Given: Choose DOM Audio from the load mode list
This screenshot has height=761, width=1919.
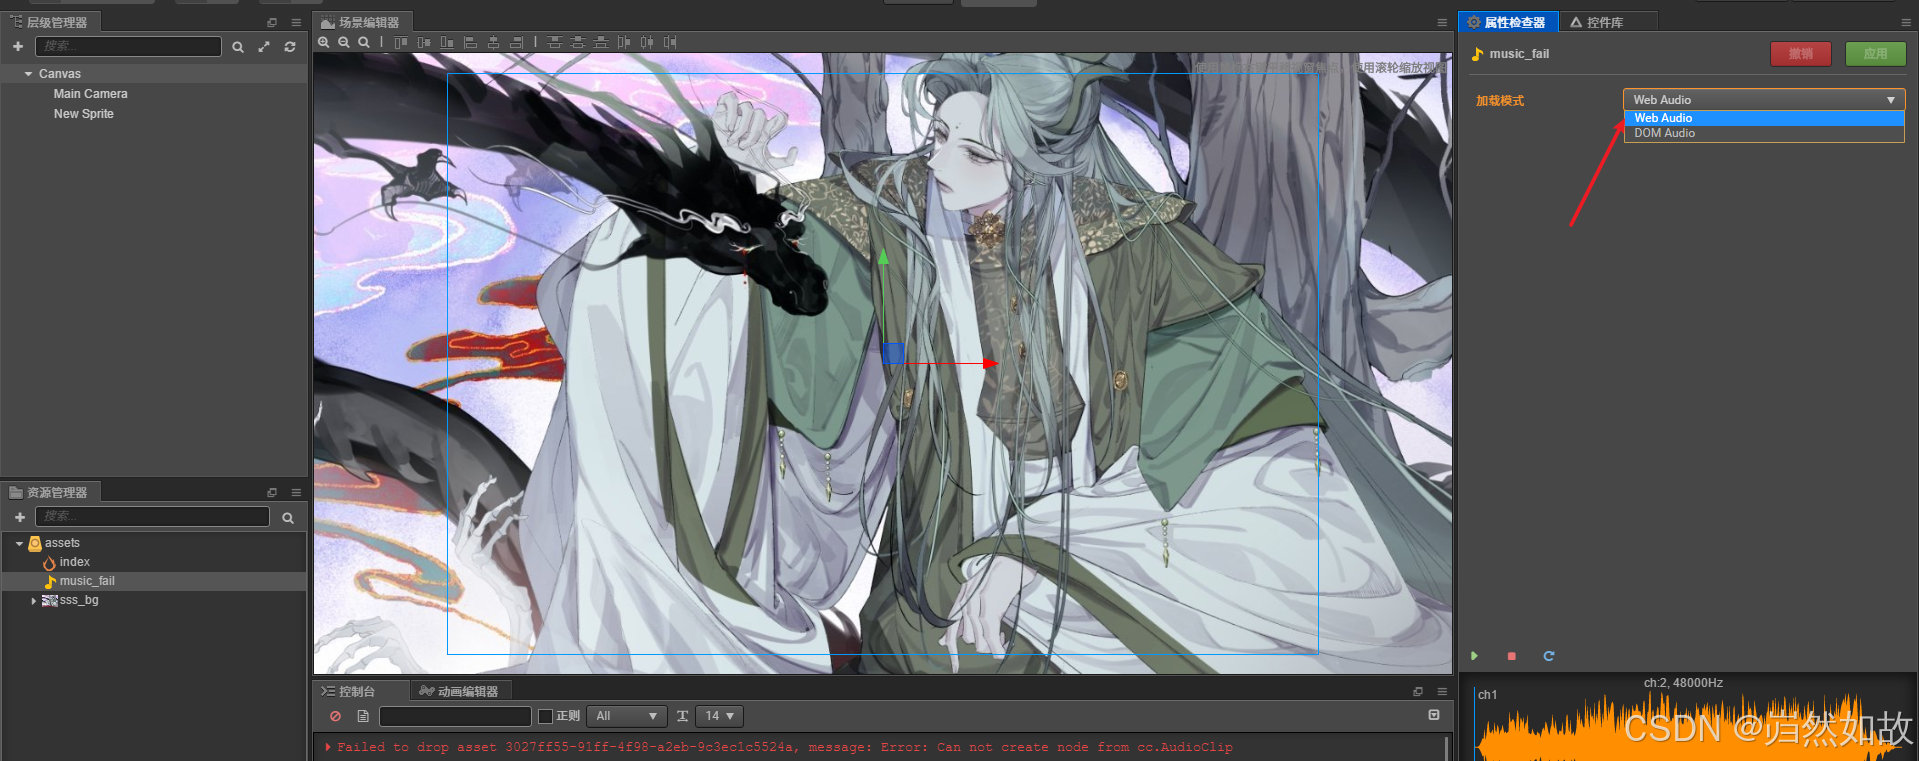Looking at the screenshot, I should click(x=1764, y=133).
